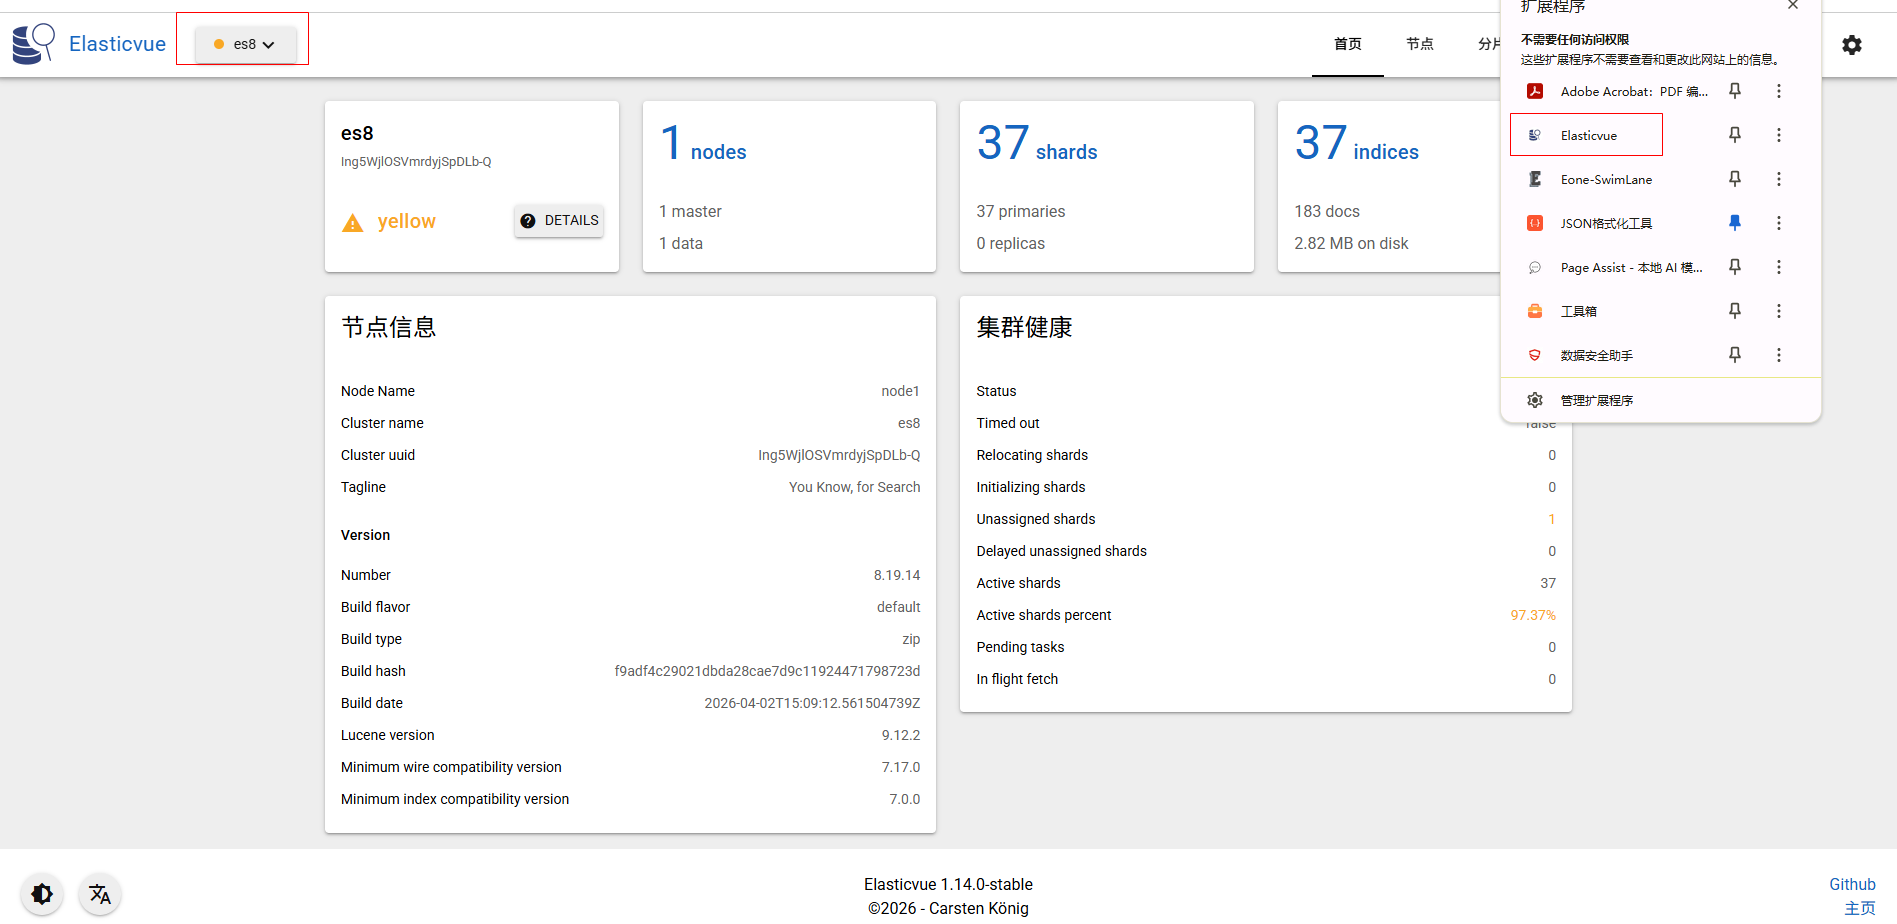Click the node1 Node Name value
The height and width of the screenshot is (924, 1897).
(900, 391)
